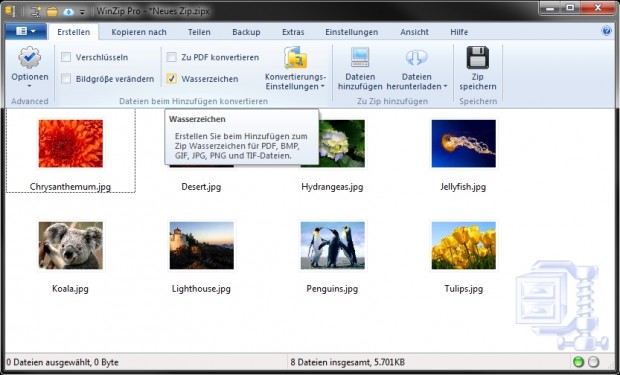The image size is (620, 375).
Task: Click '8 Dateien insgesamt, 5.701KB' status text
Action: click(x=347, y=362)
